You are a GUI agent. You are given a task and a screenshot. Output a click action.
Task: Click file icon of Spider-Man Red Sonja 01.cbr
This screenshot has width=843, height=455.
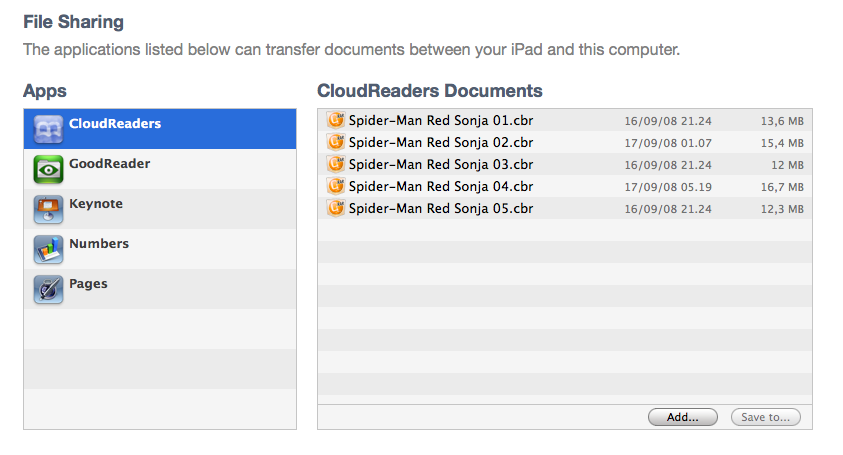coord(335,120)
